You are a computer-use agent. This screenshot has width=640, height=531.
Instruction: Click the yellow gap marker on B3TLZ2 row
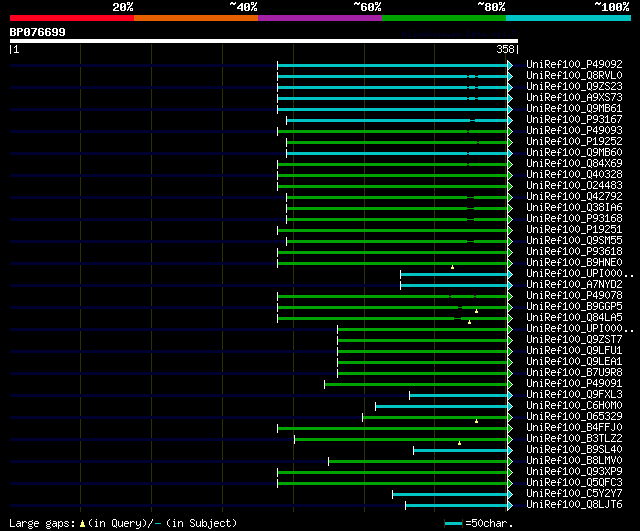[459, 443]
